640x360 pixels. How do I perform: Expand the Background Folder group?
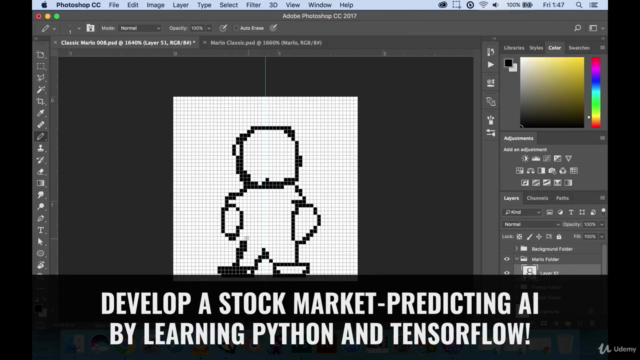click(x=517, y=249)
